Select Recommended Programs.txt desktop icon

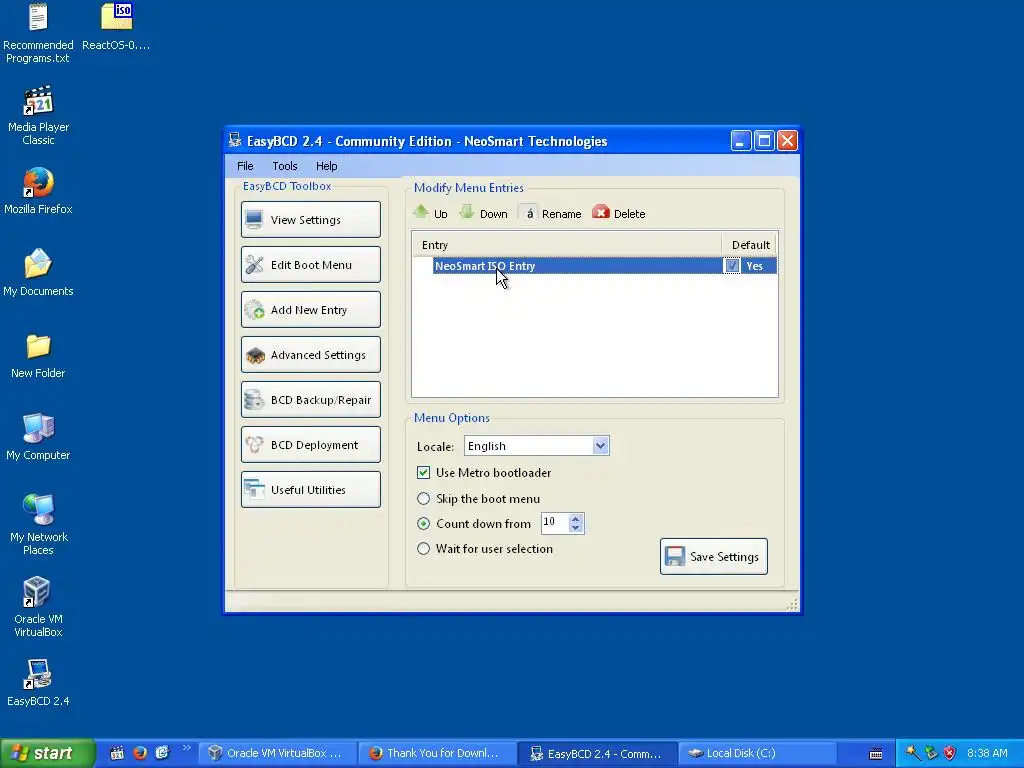click(38, 33)
